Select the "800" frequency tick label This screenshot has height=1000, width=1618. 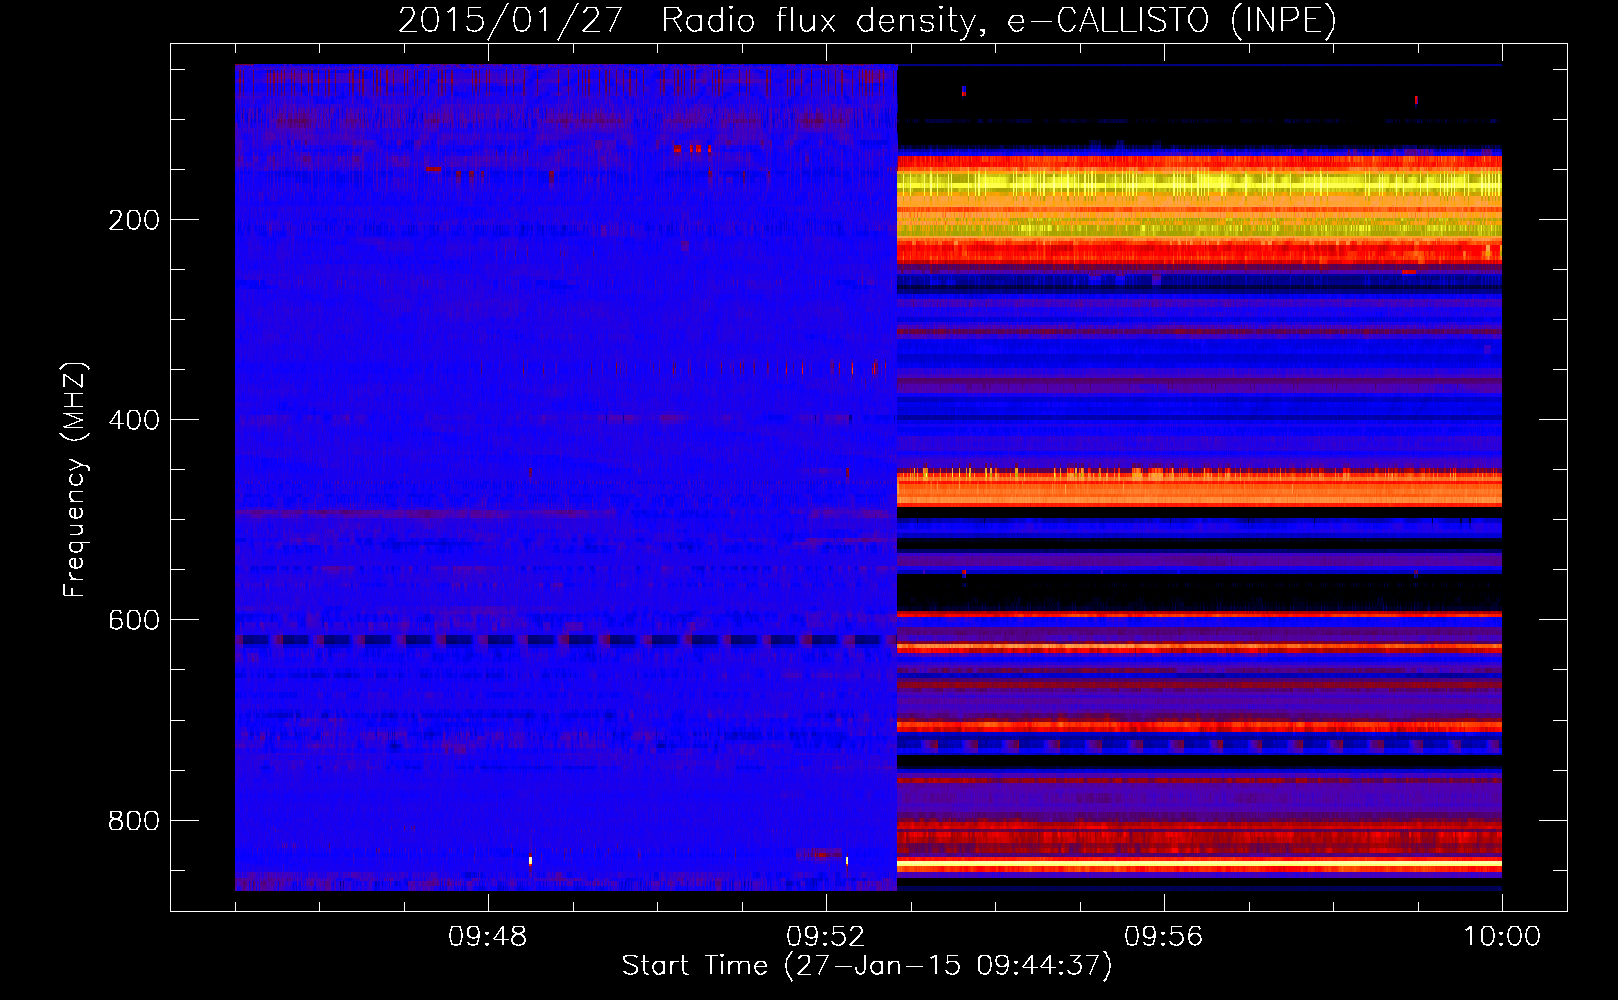click(134, 821)
